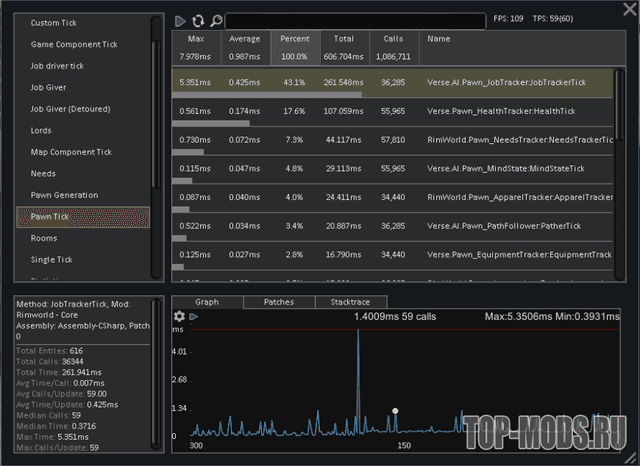640x466 pixels.
Task: Click the FPS: 109 readout
Action: (508, 19)
